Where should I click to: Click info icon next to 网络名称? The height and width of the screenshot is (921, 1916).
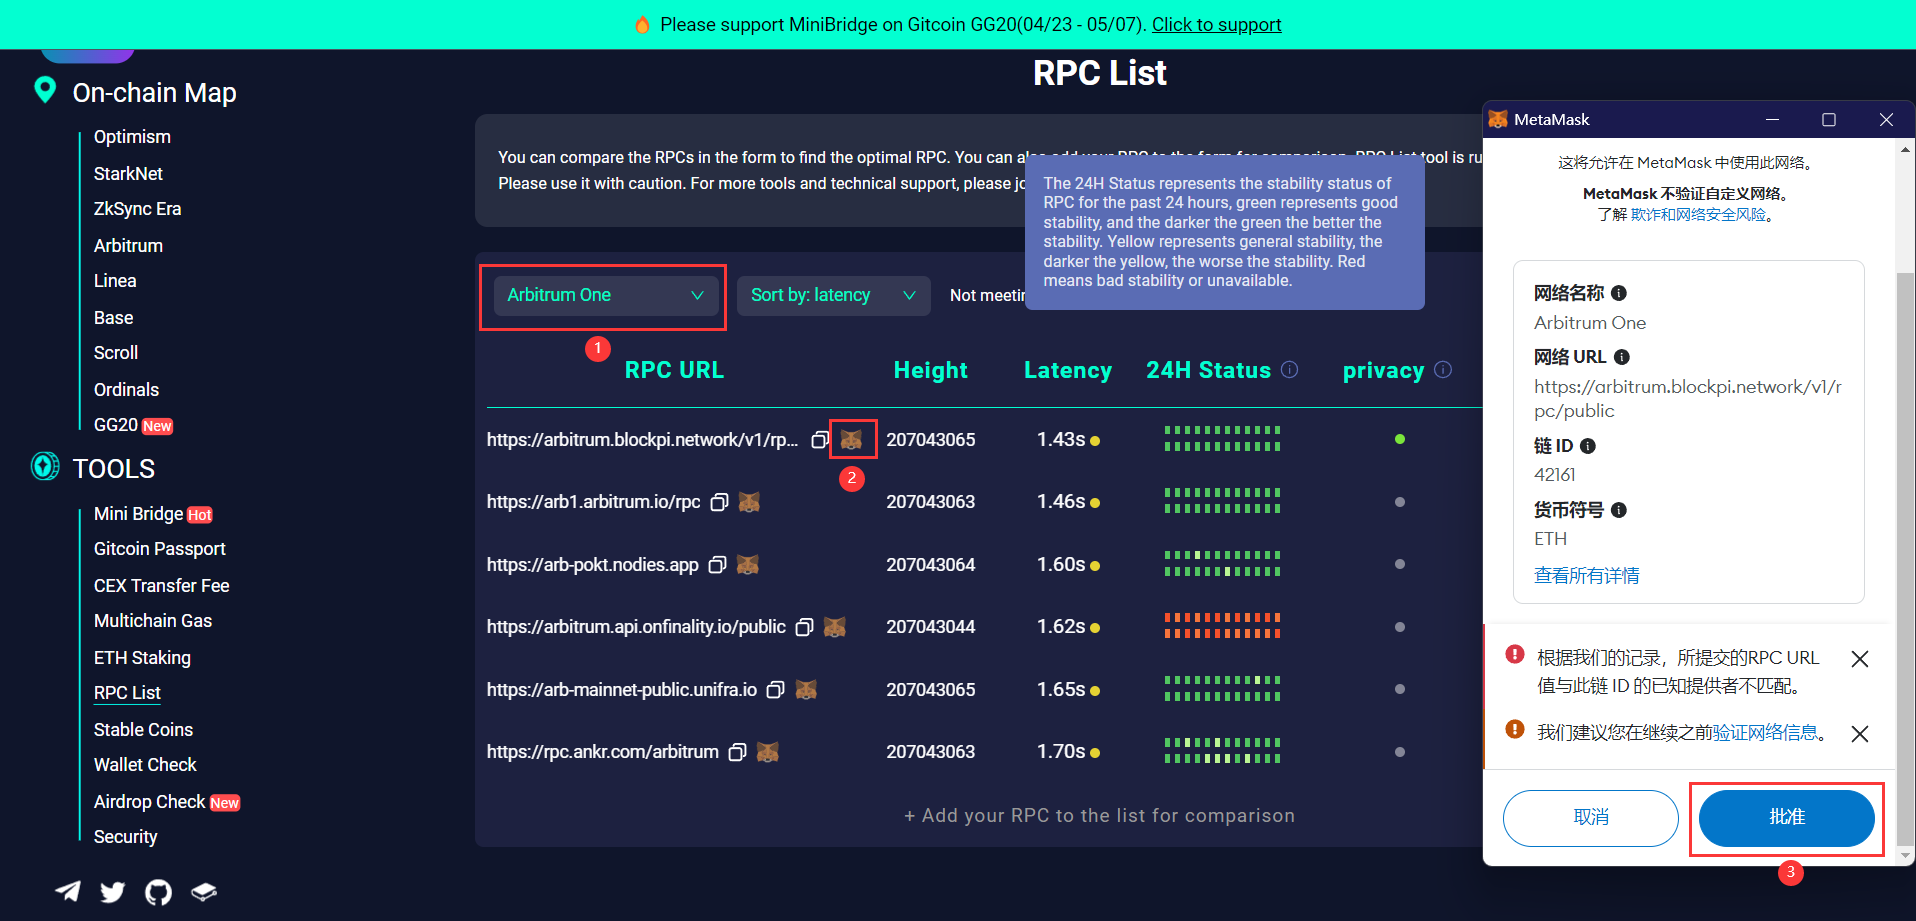[x=1619, y=293]
